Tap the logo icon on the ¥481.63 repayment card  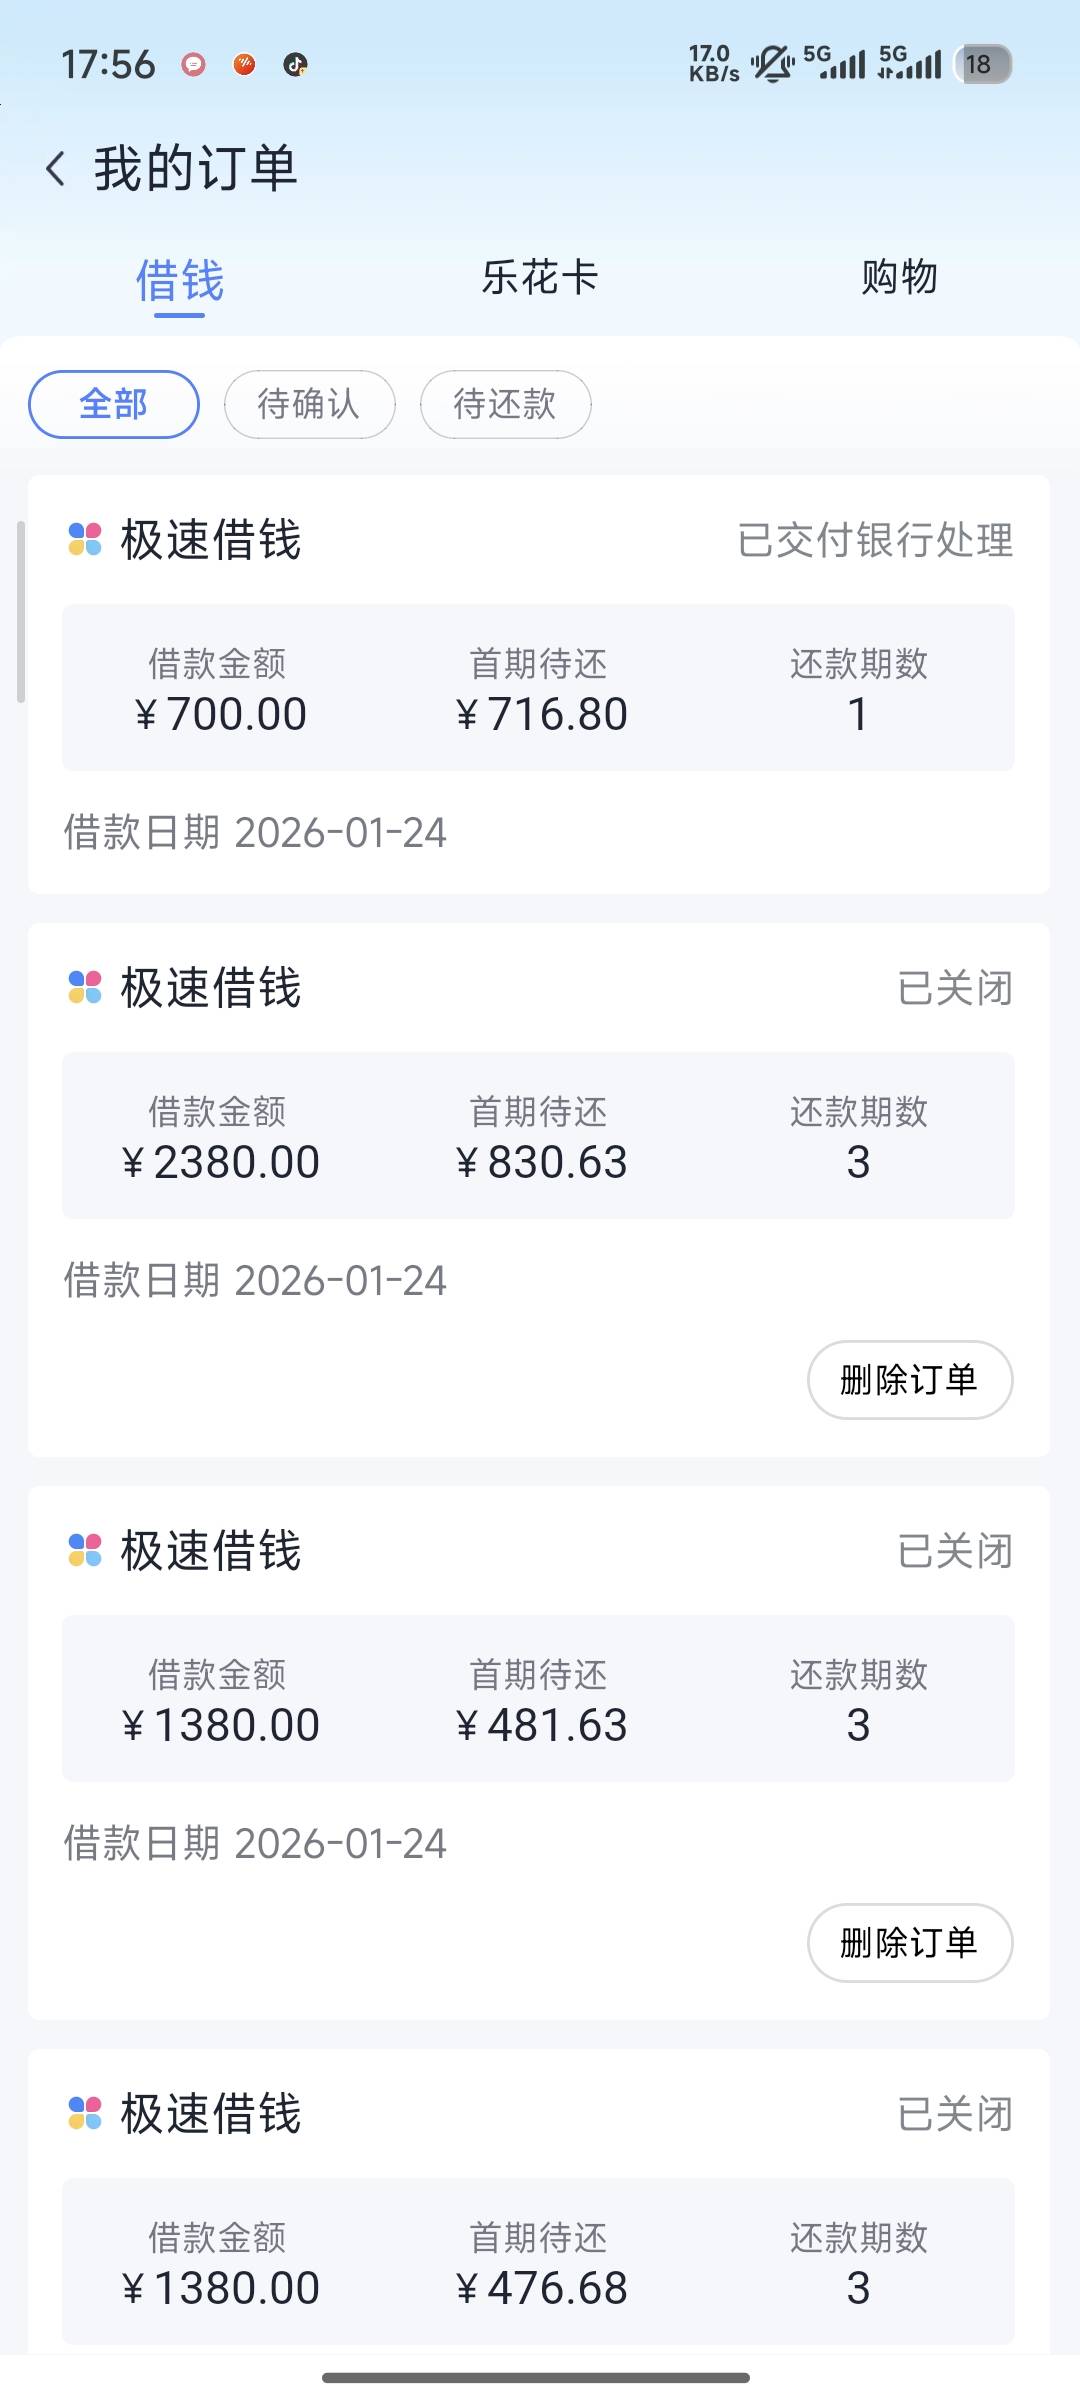coord(85,1550)
